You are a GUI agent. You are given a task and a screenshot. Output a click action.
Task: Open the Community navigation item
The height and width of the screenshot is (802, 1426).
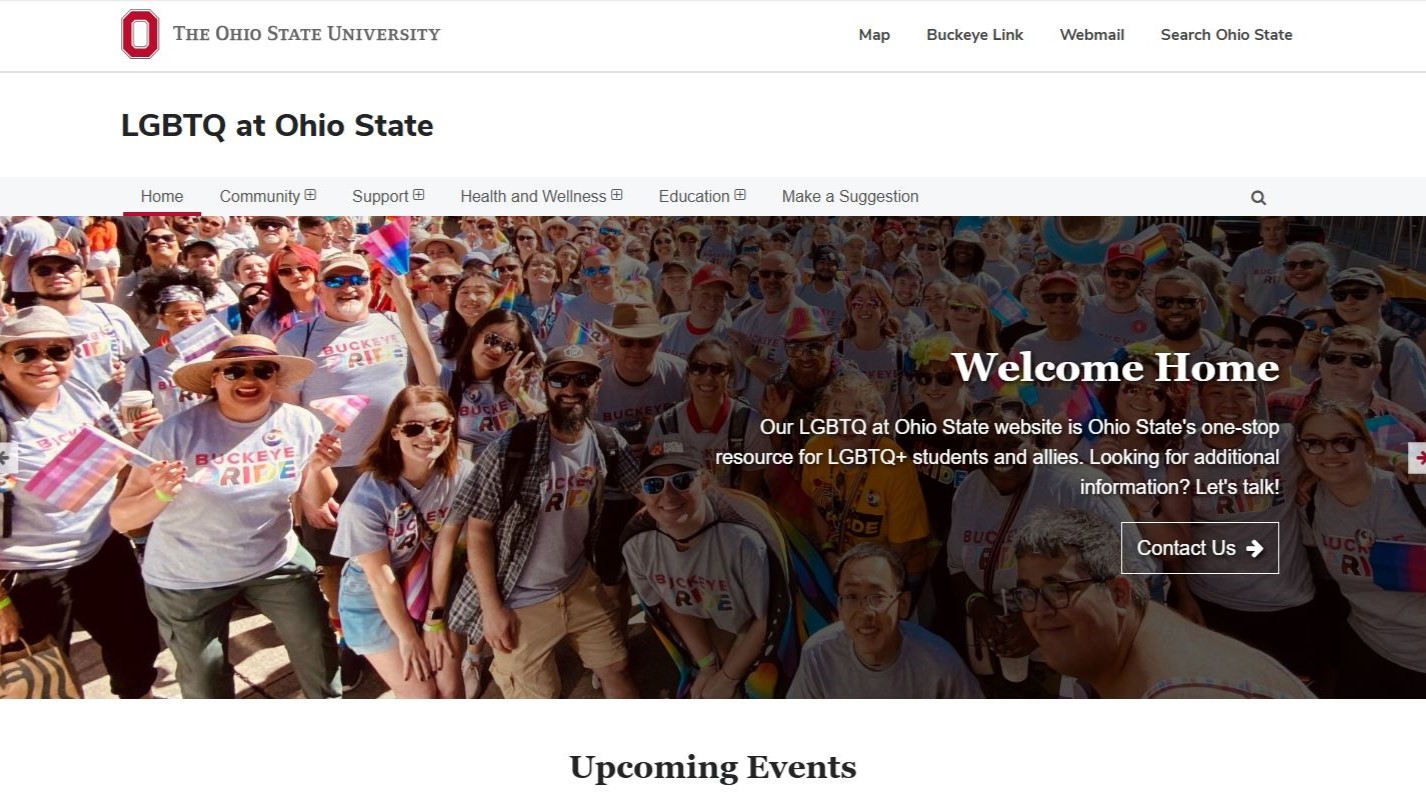click(260, 196)
